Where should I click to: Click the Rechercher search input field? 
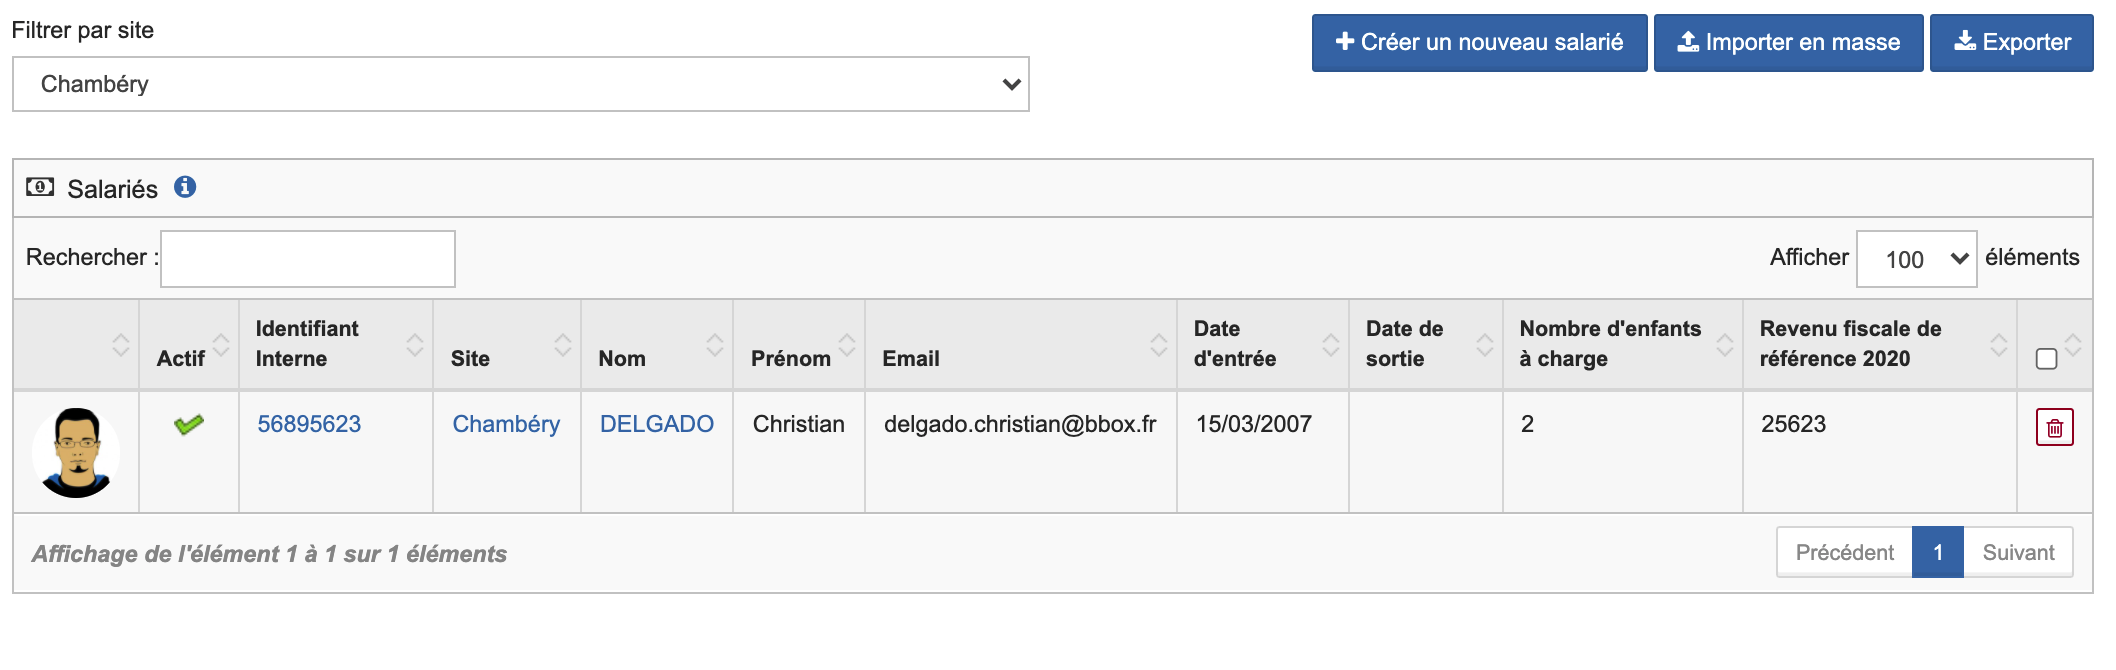point(308,259)
